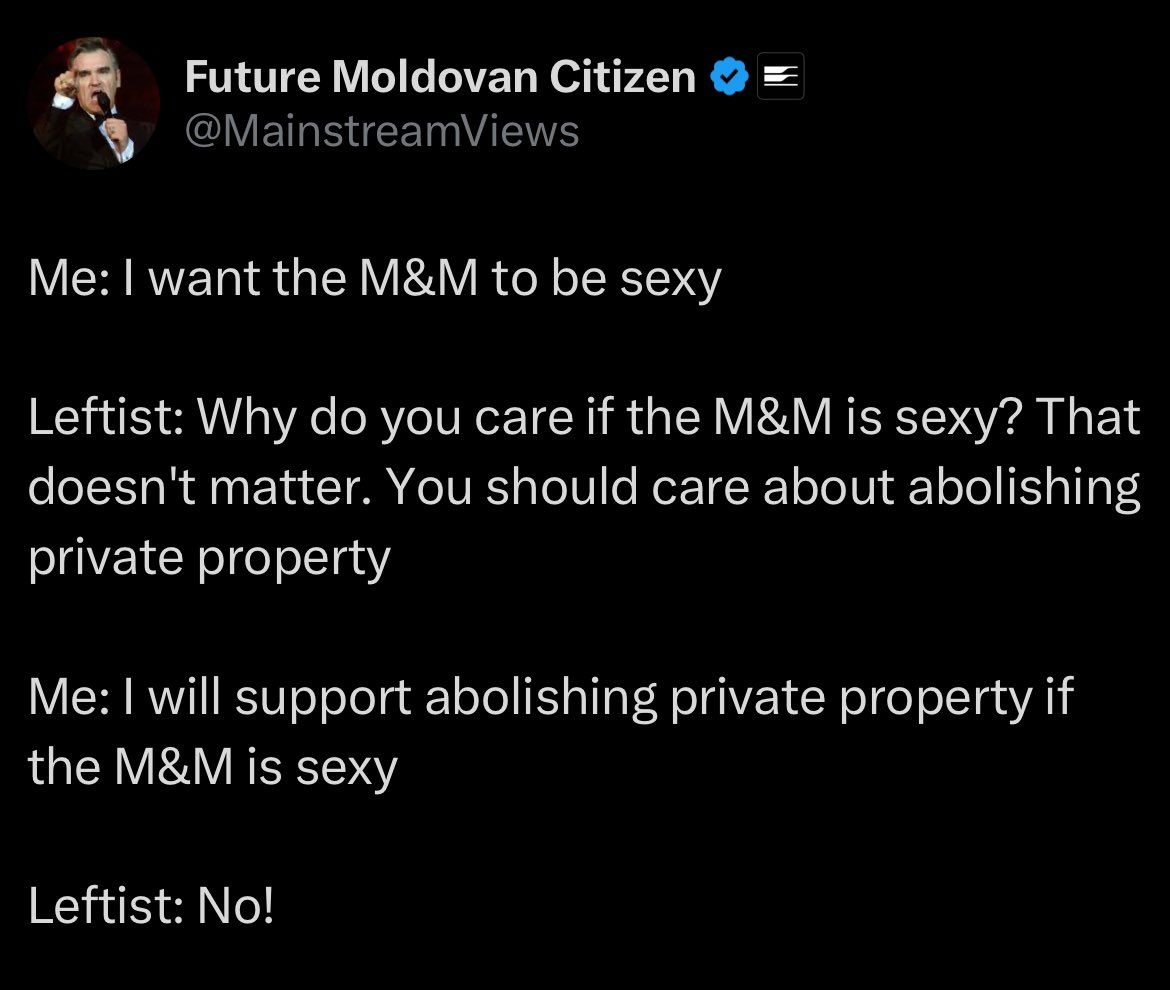This screenshot has height=990, width=1170.
Task: Click the word 'Why' in the tweet
Action: coord(246,418)
